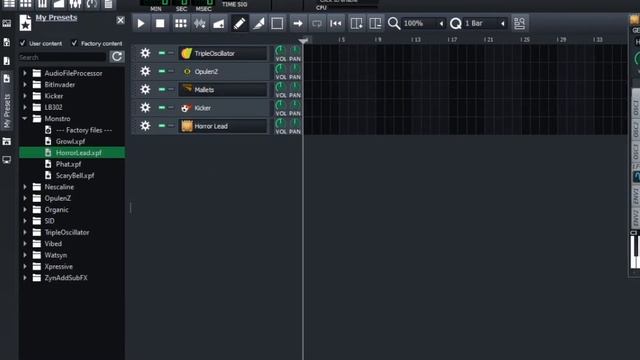Stop song playback
The image size is (640, 360).
tap(160, 23)
